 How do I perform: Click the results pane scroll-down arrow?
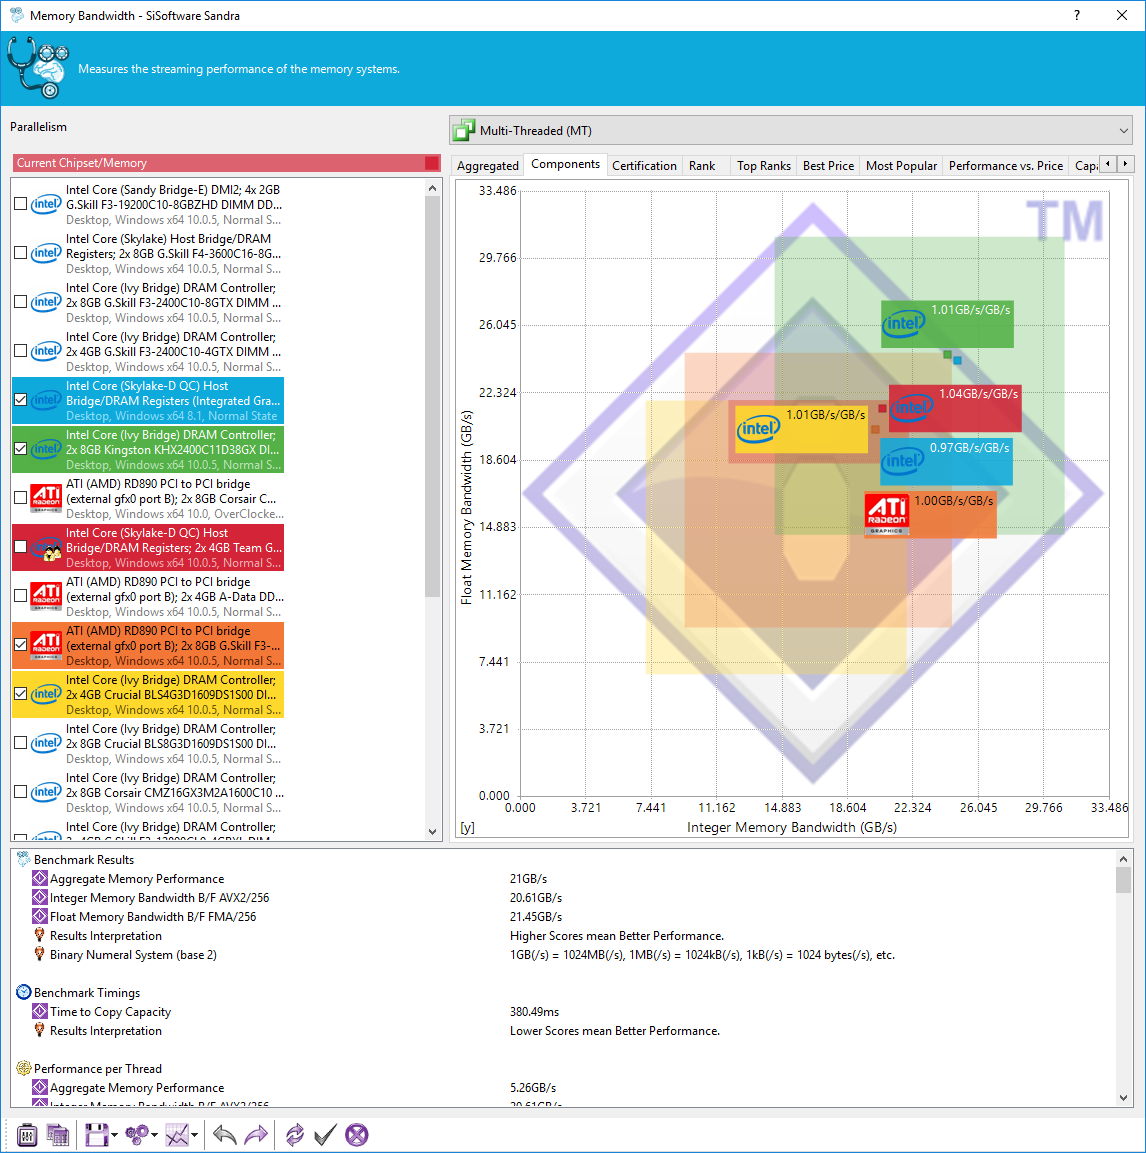(1123, 1097)
